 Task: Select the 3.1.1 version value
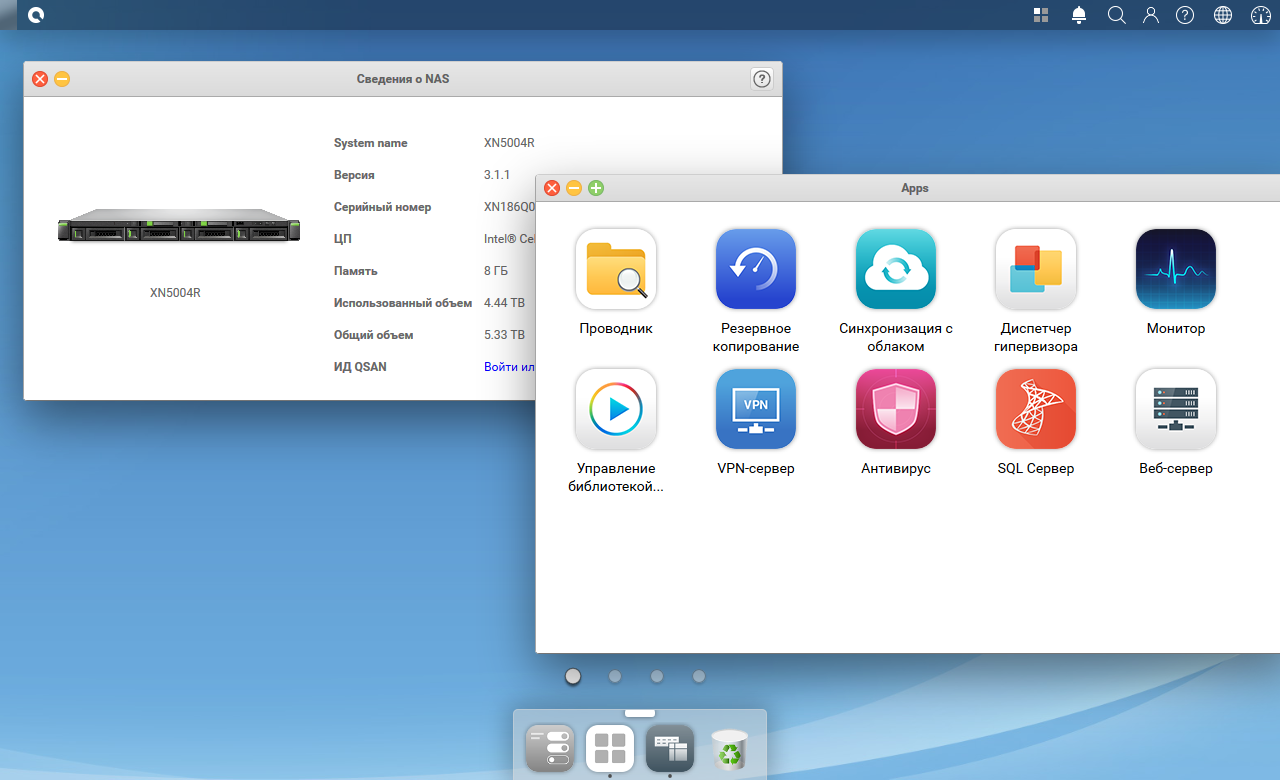pos(497,175)
